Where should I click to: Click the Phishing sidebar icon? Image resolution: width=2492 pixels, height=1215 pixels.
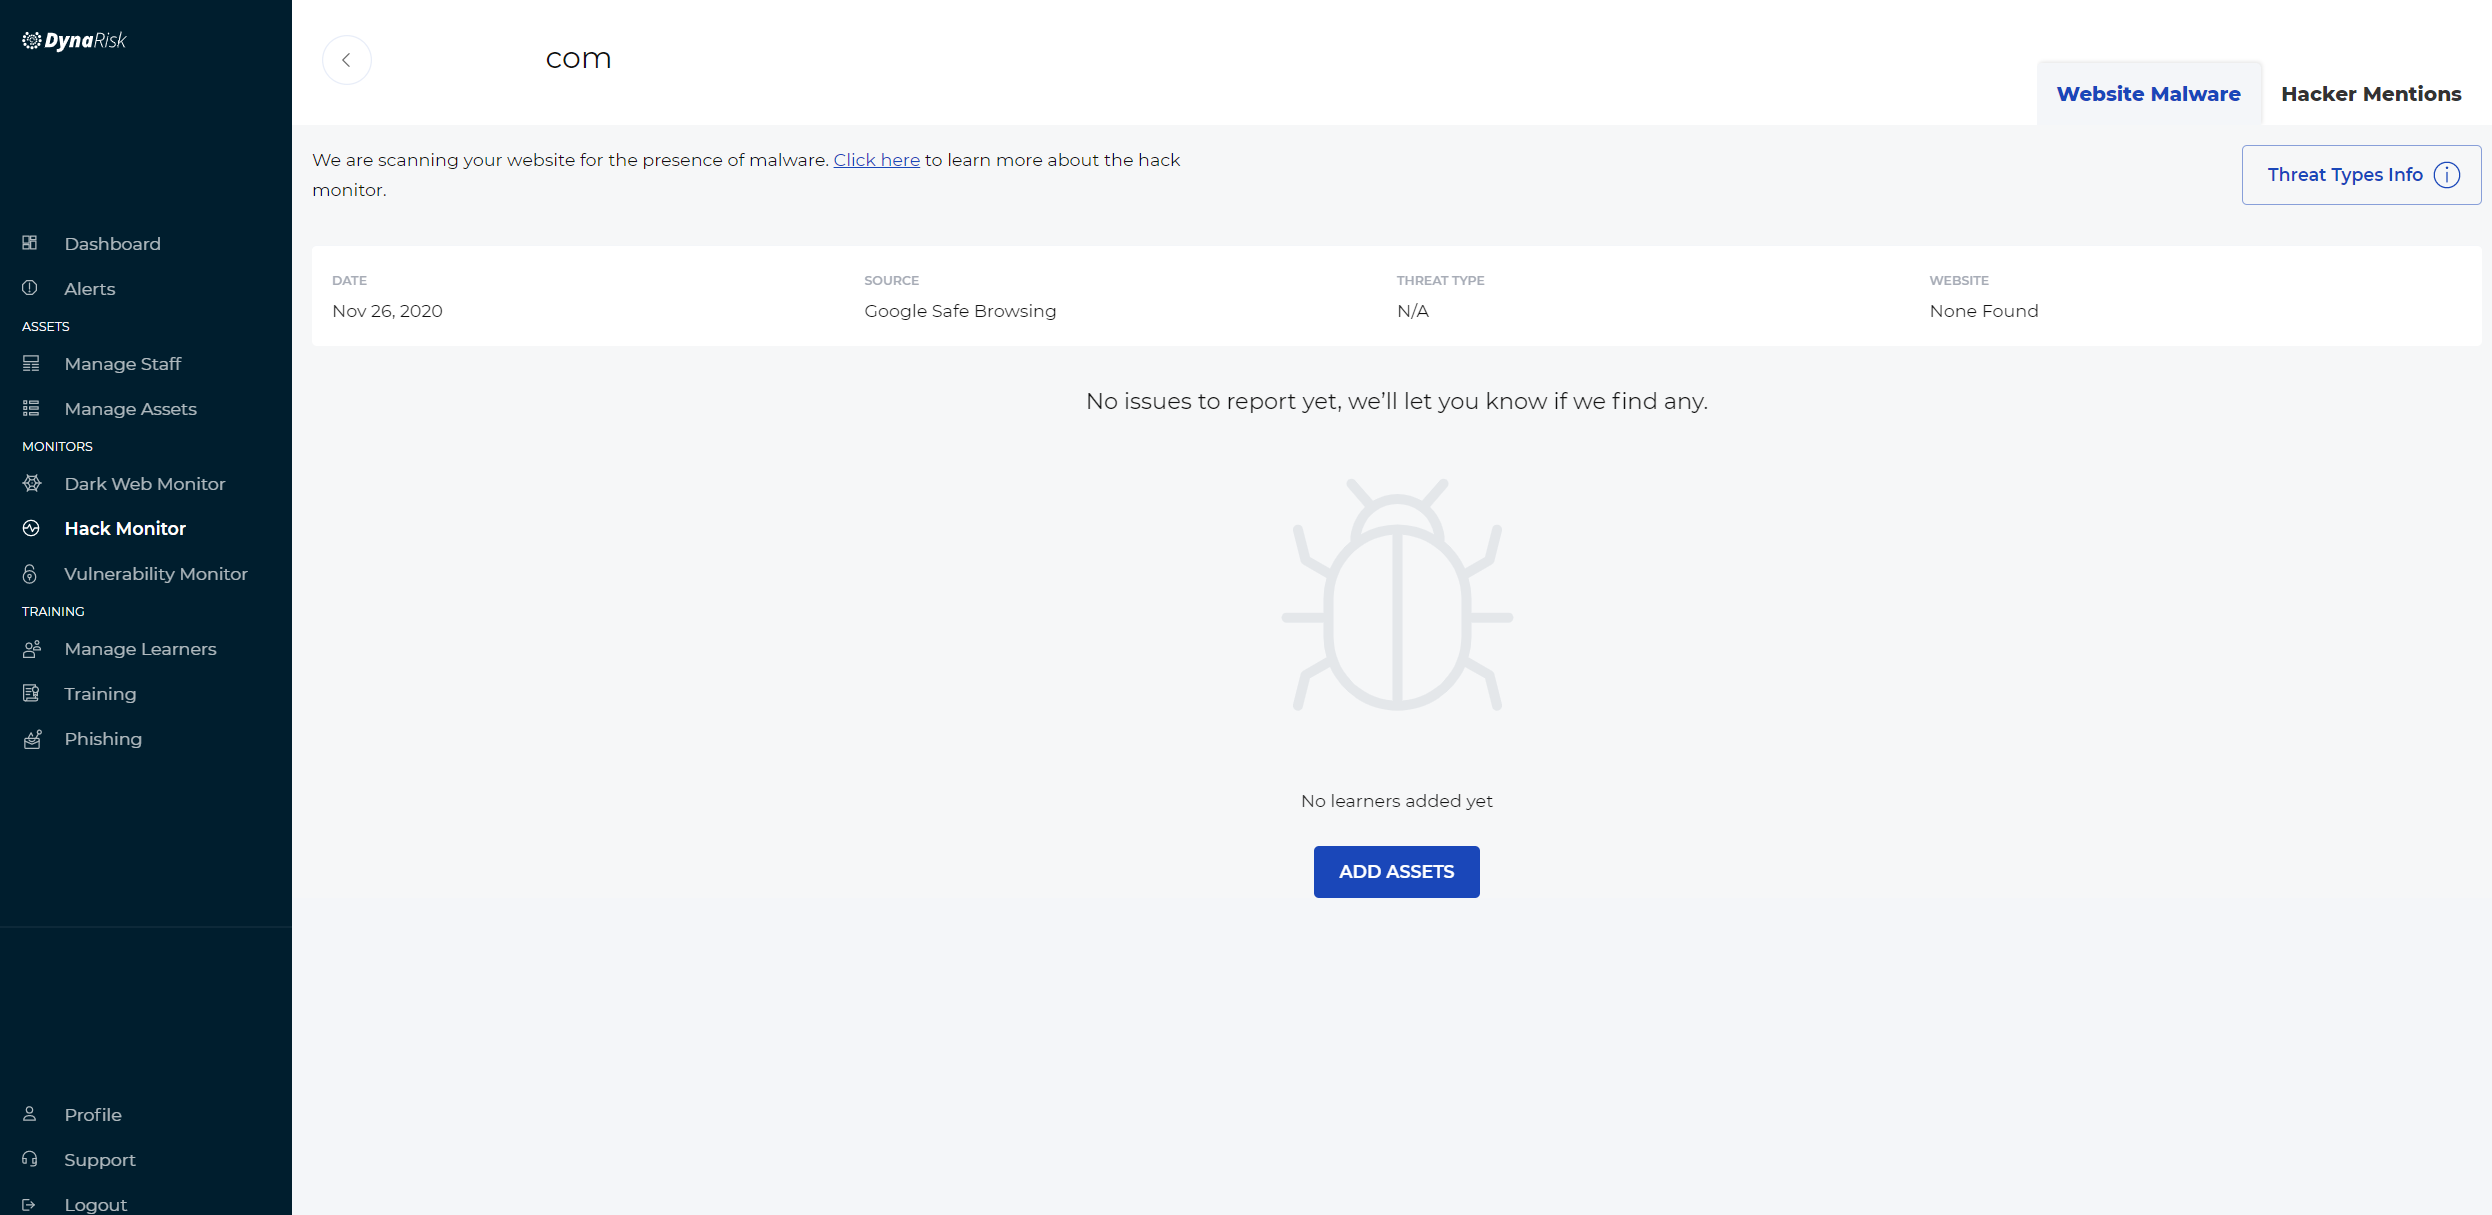pos(32,739)
